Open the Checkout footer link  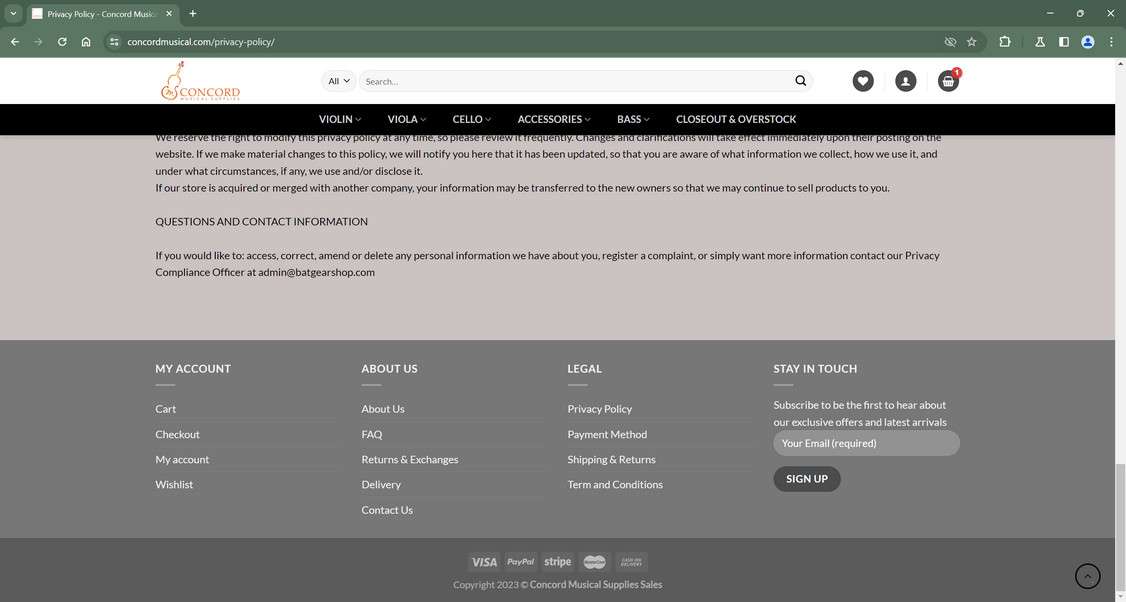click(177, 434)
